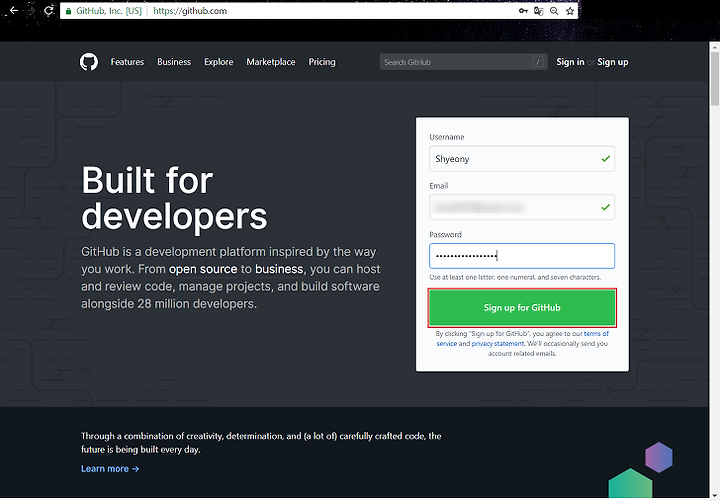The height and width of the screenshot is (501, 720).
Task: Open the Marketplace menu item
Action: pos(270,62)
